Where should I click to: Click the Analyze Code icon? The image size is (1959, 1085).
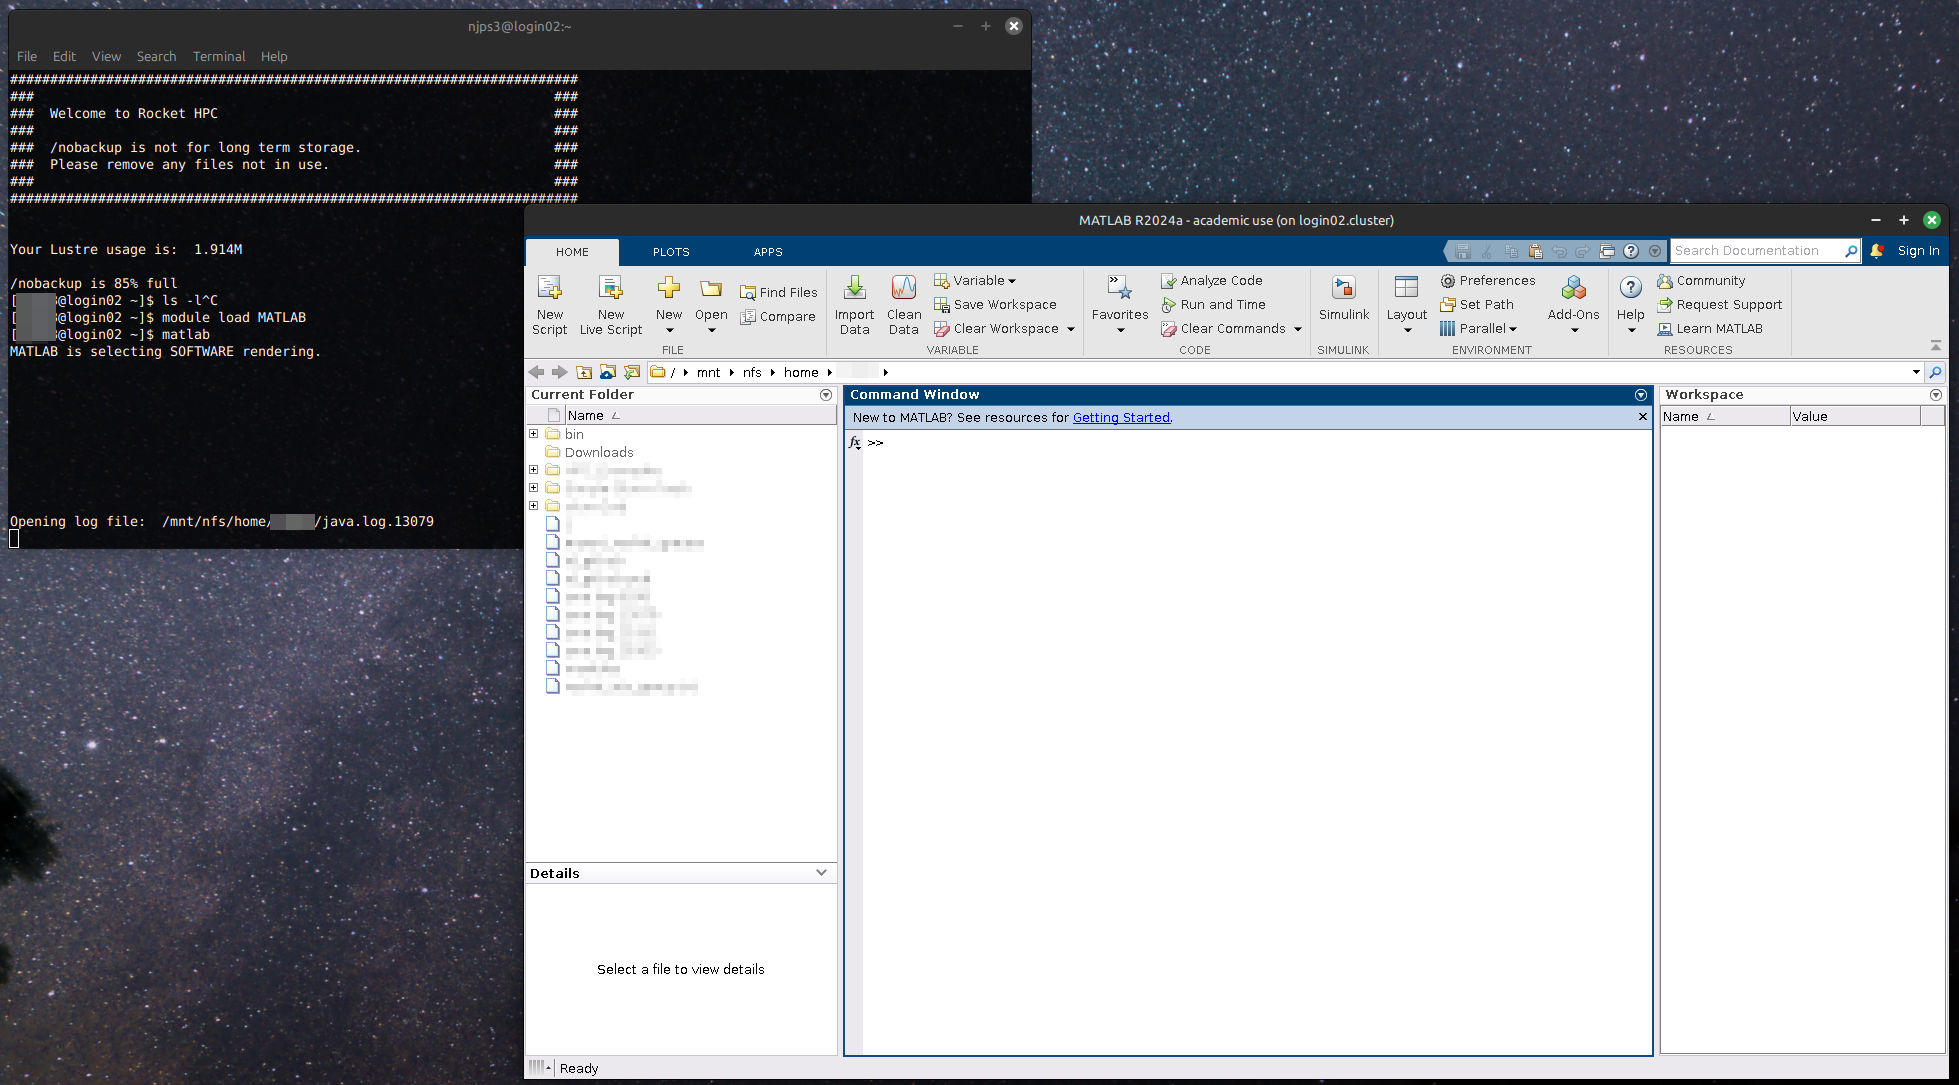point(1168,281)
